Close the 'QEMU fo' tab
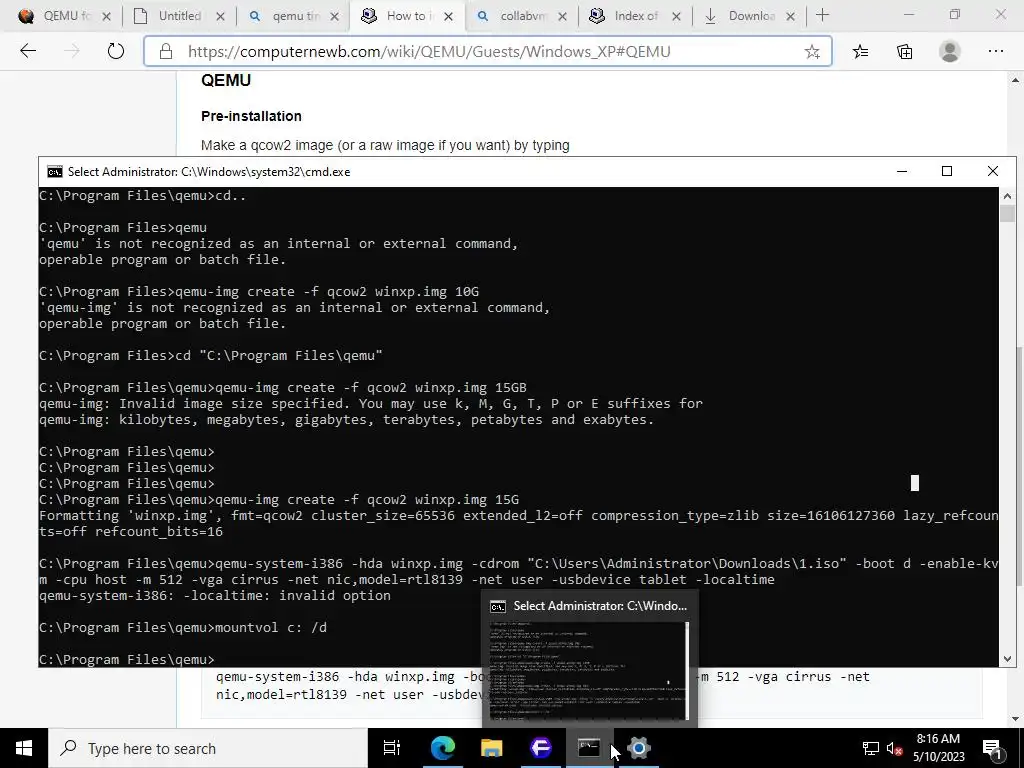Screen dimensions: 1024x768 [x=106, y=16]
